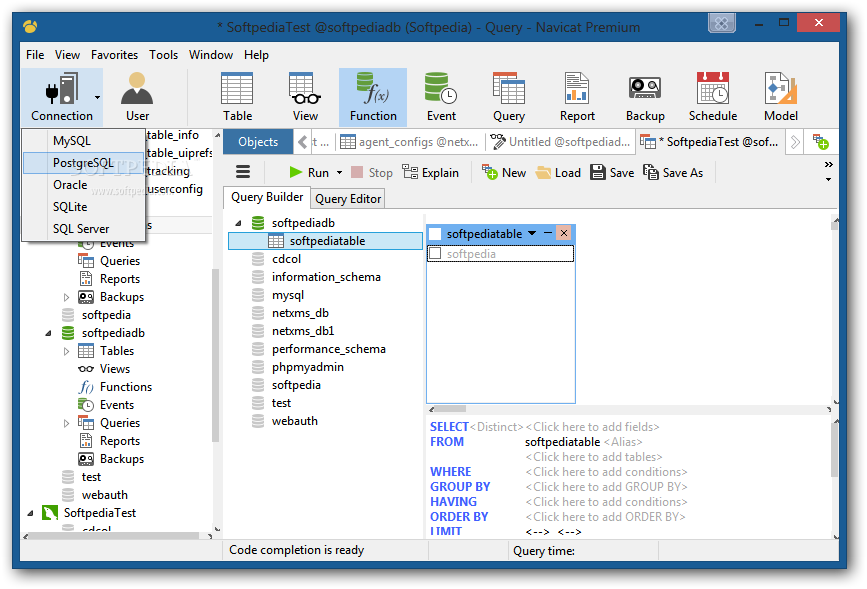Open the Schedule toolbar icon
Image resolution: width=867 pixels, height=589 pixels.
(713, 97)
